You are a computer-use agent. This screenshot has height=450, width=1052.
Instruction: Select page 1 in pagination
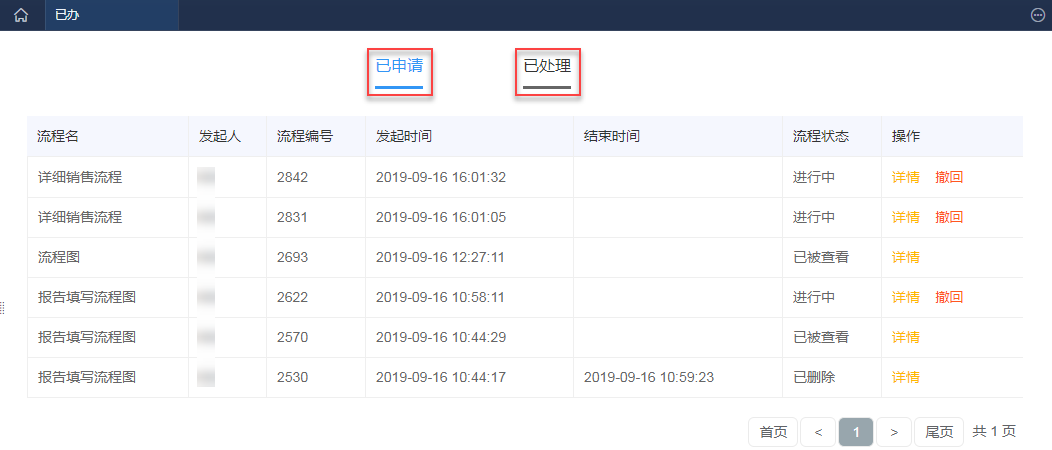(x=856, y=433)
